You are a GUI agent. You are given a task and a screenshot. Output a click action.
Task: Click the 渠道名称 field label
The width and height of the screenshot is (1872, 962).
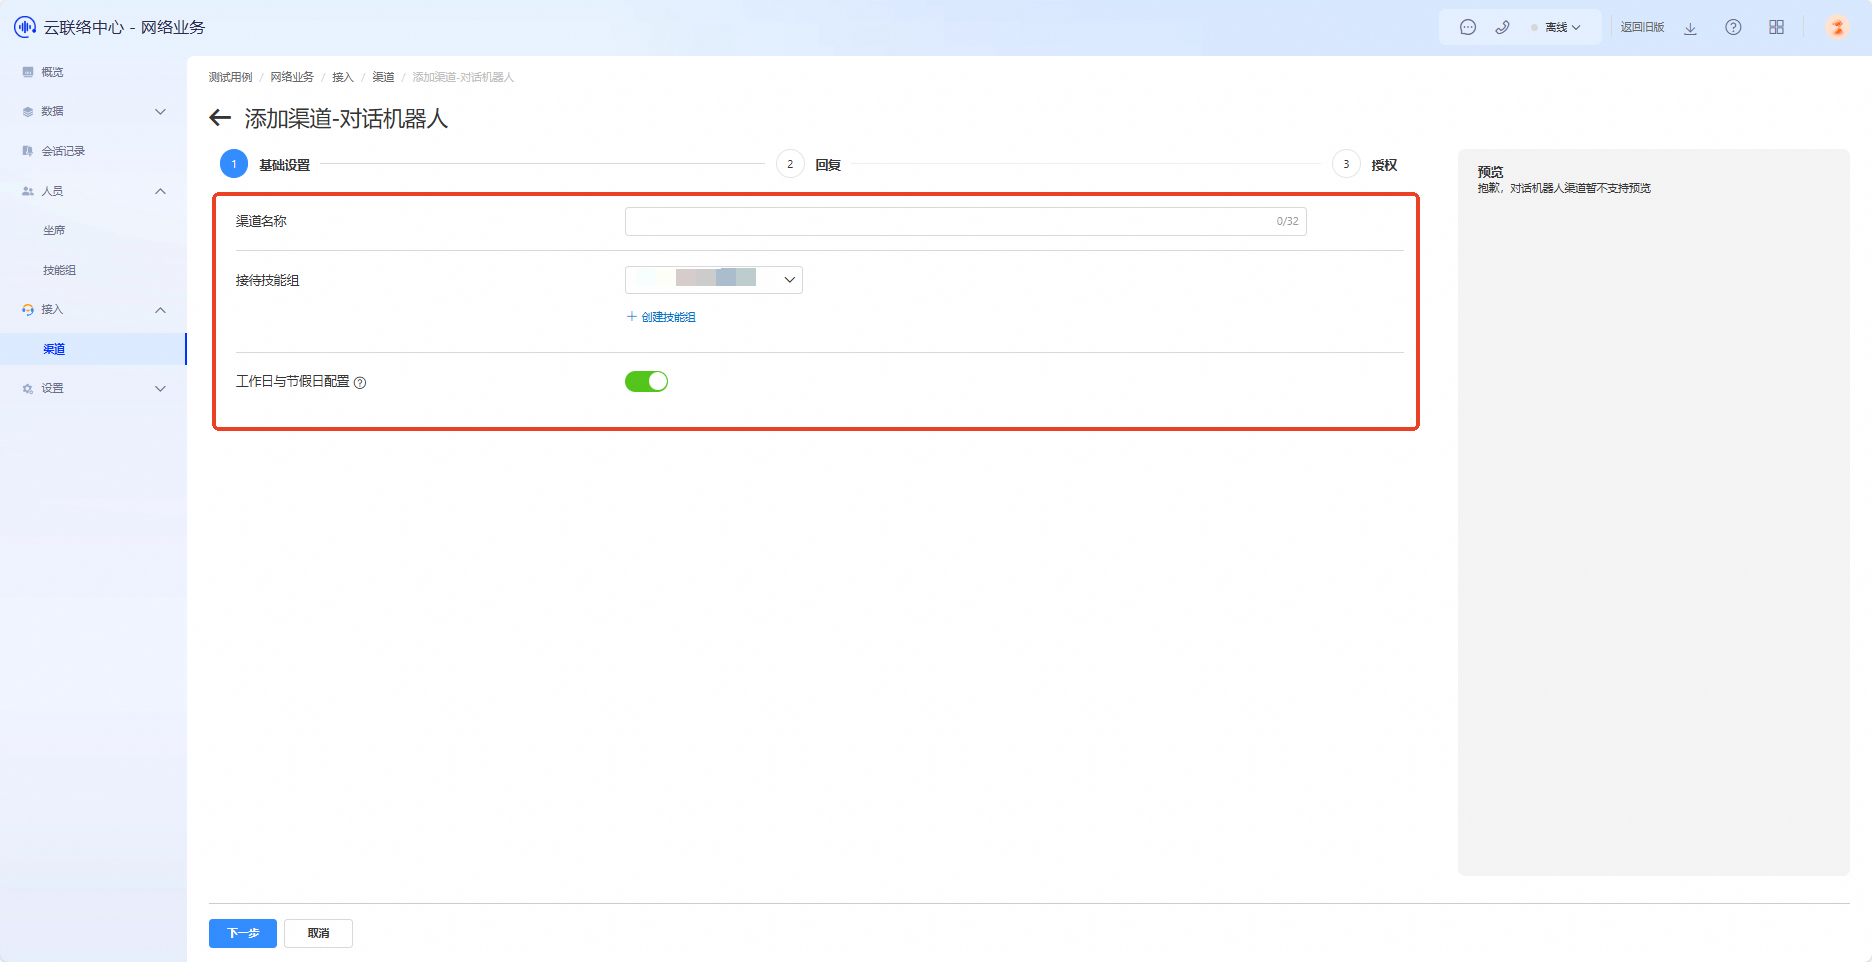(x=261, y=221)
